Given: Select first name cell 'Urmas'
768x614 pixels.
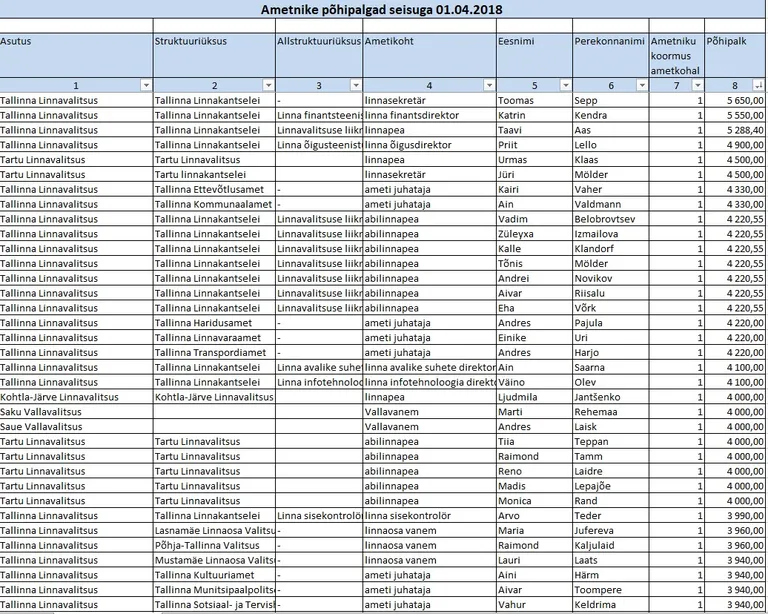Looking at the screenshot, I should point(534,160).
